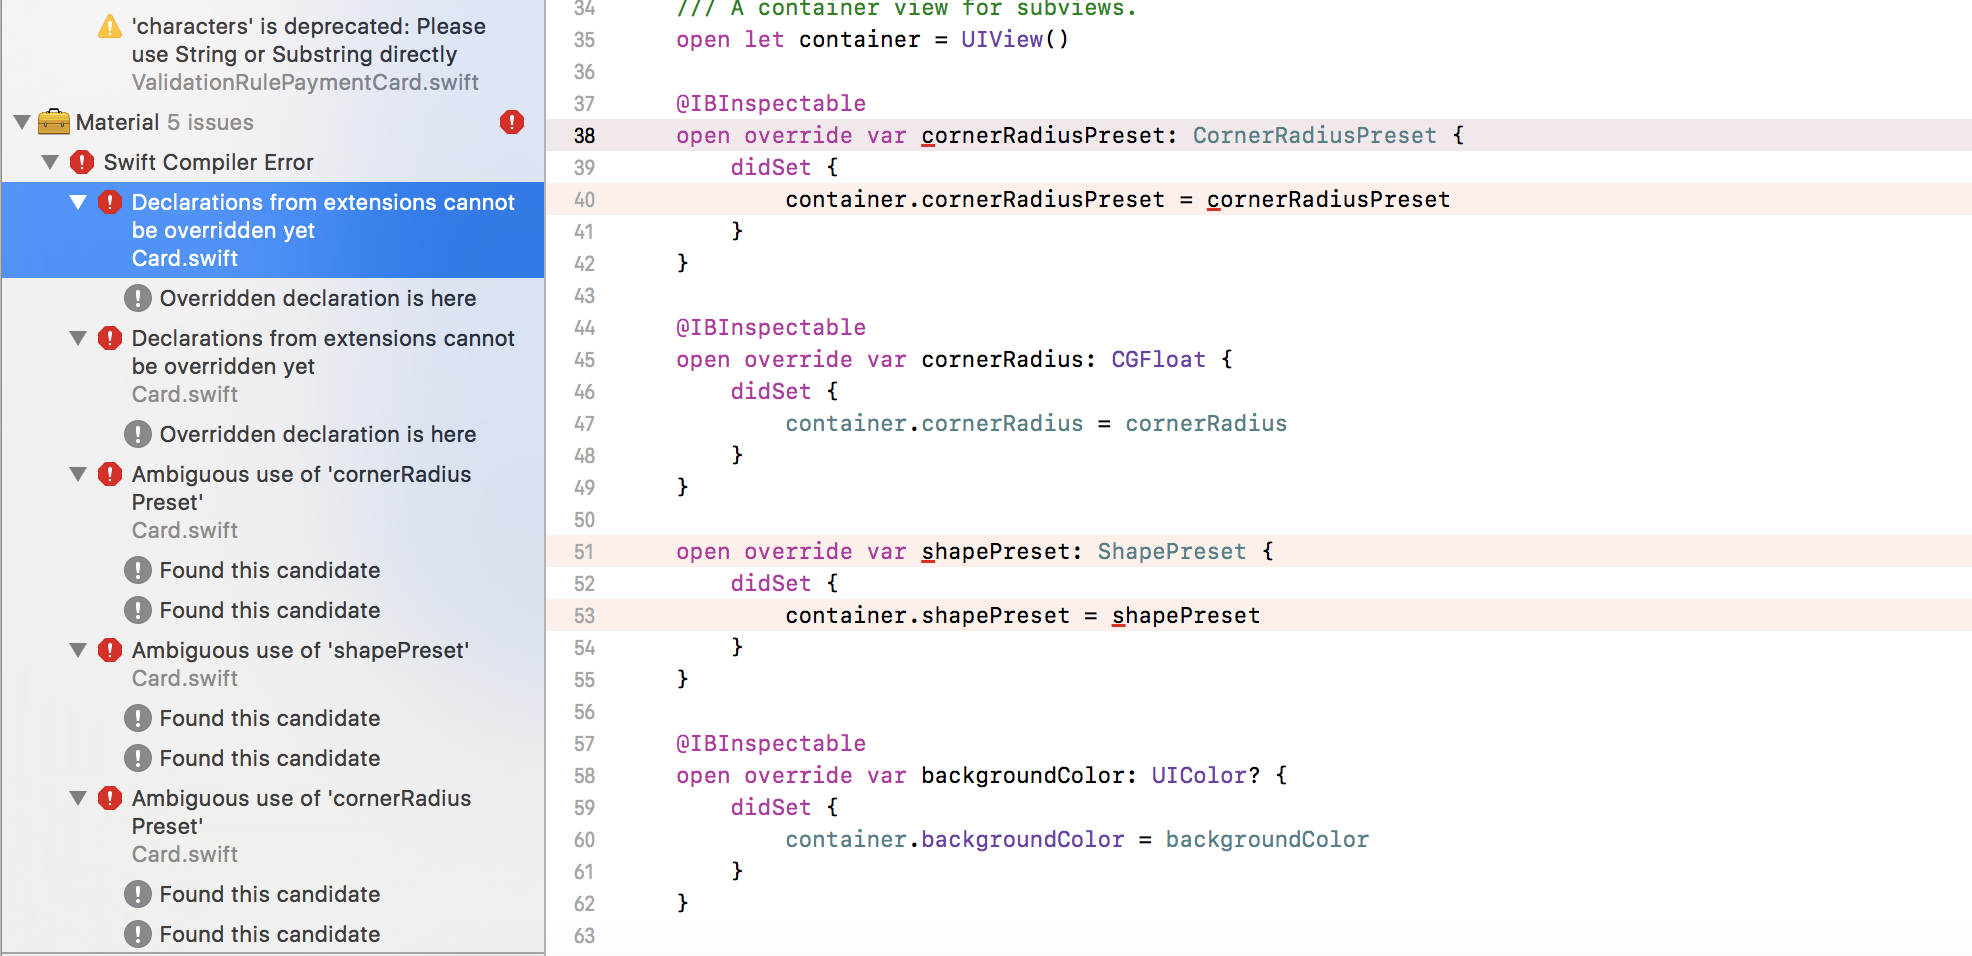Click the error icon on last Ambiguous 'cornerRadiusPreset' issue
Viewport: 1972px width, 956px height.
pyautogui.click(x=110, y=798)
